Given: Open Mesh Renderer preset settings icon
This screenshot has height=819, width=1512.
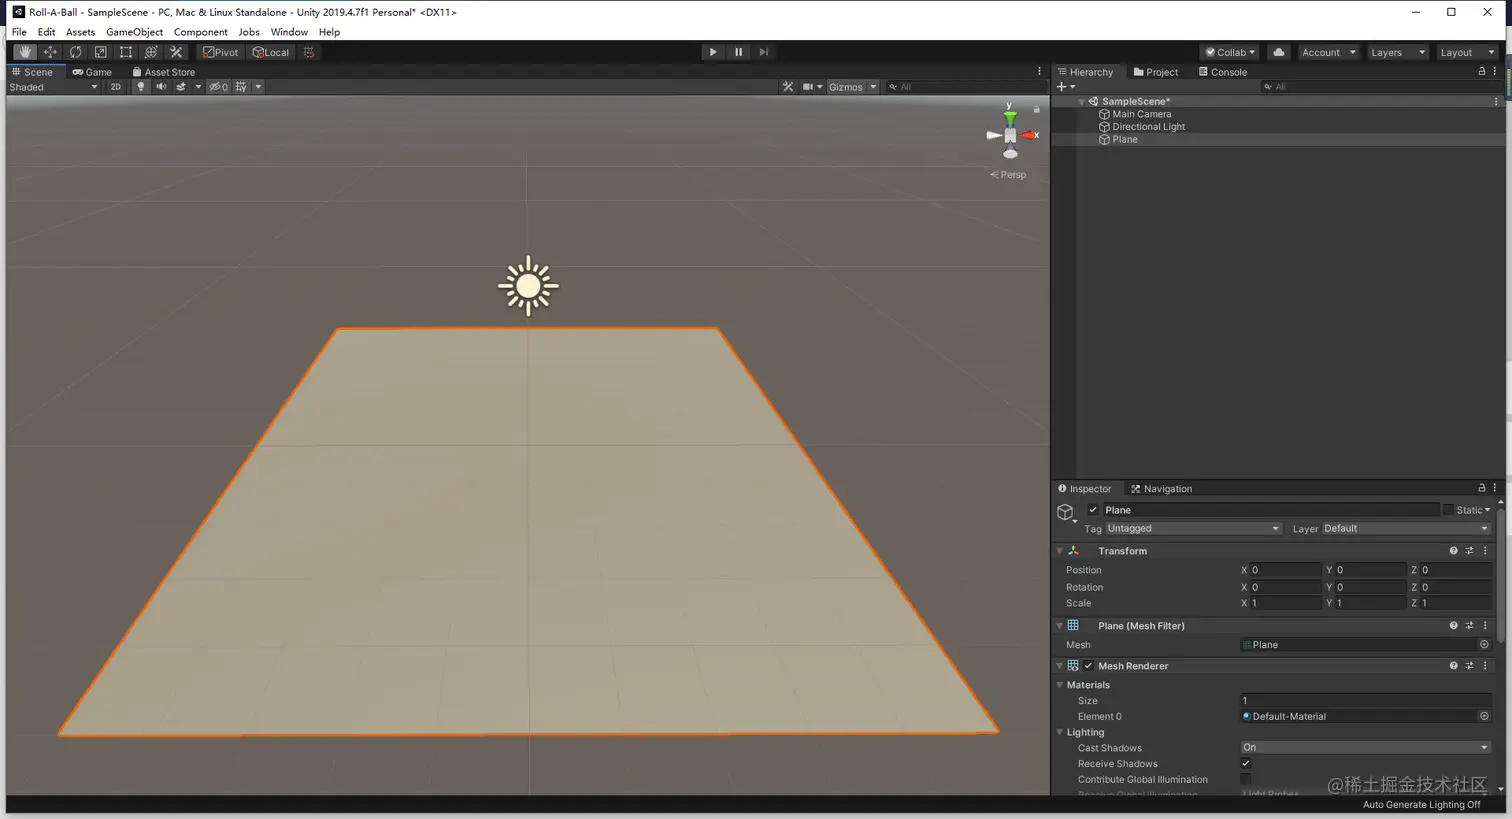Looking at the screenshot, I should 1469,666.
